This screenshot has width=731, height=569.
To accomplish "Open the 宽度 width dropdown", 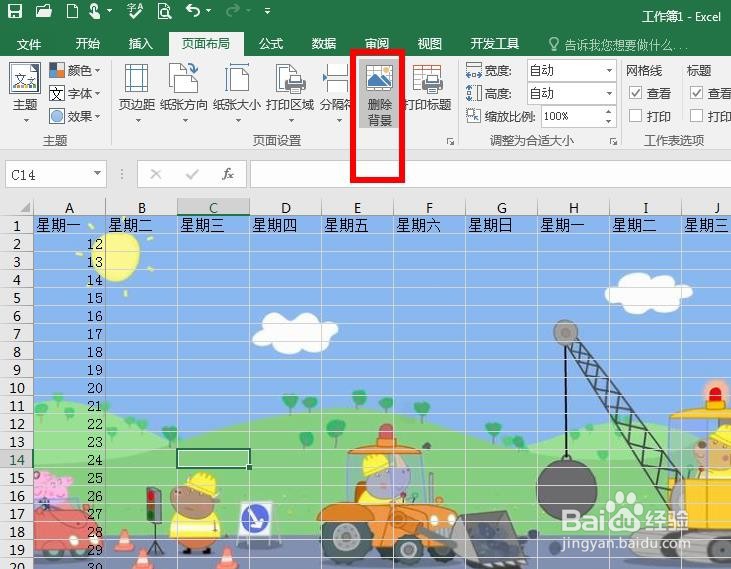I will click(x=609, y=70).
